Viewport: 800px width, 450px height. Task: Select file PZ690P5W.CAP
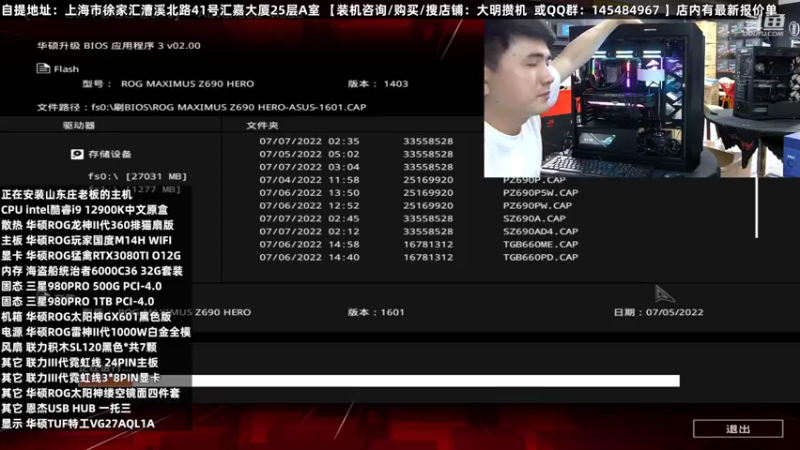click(540, 193)
